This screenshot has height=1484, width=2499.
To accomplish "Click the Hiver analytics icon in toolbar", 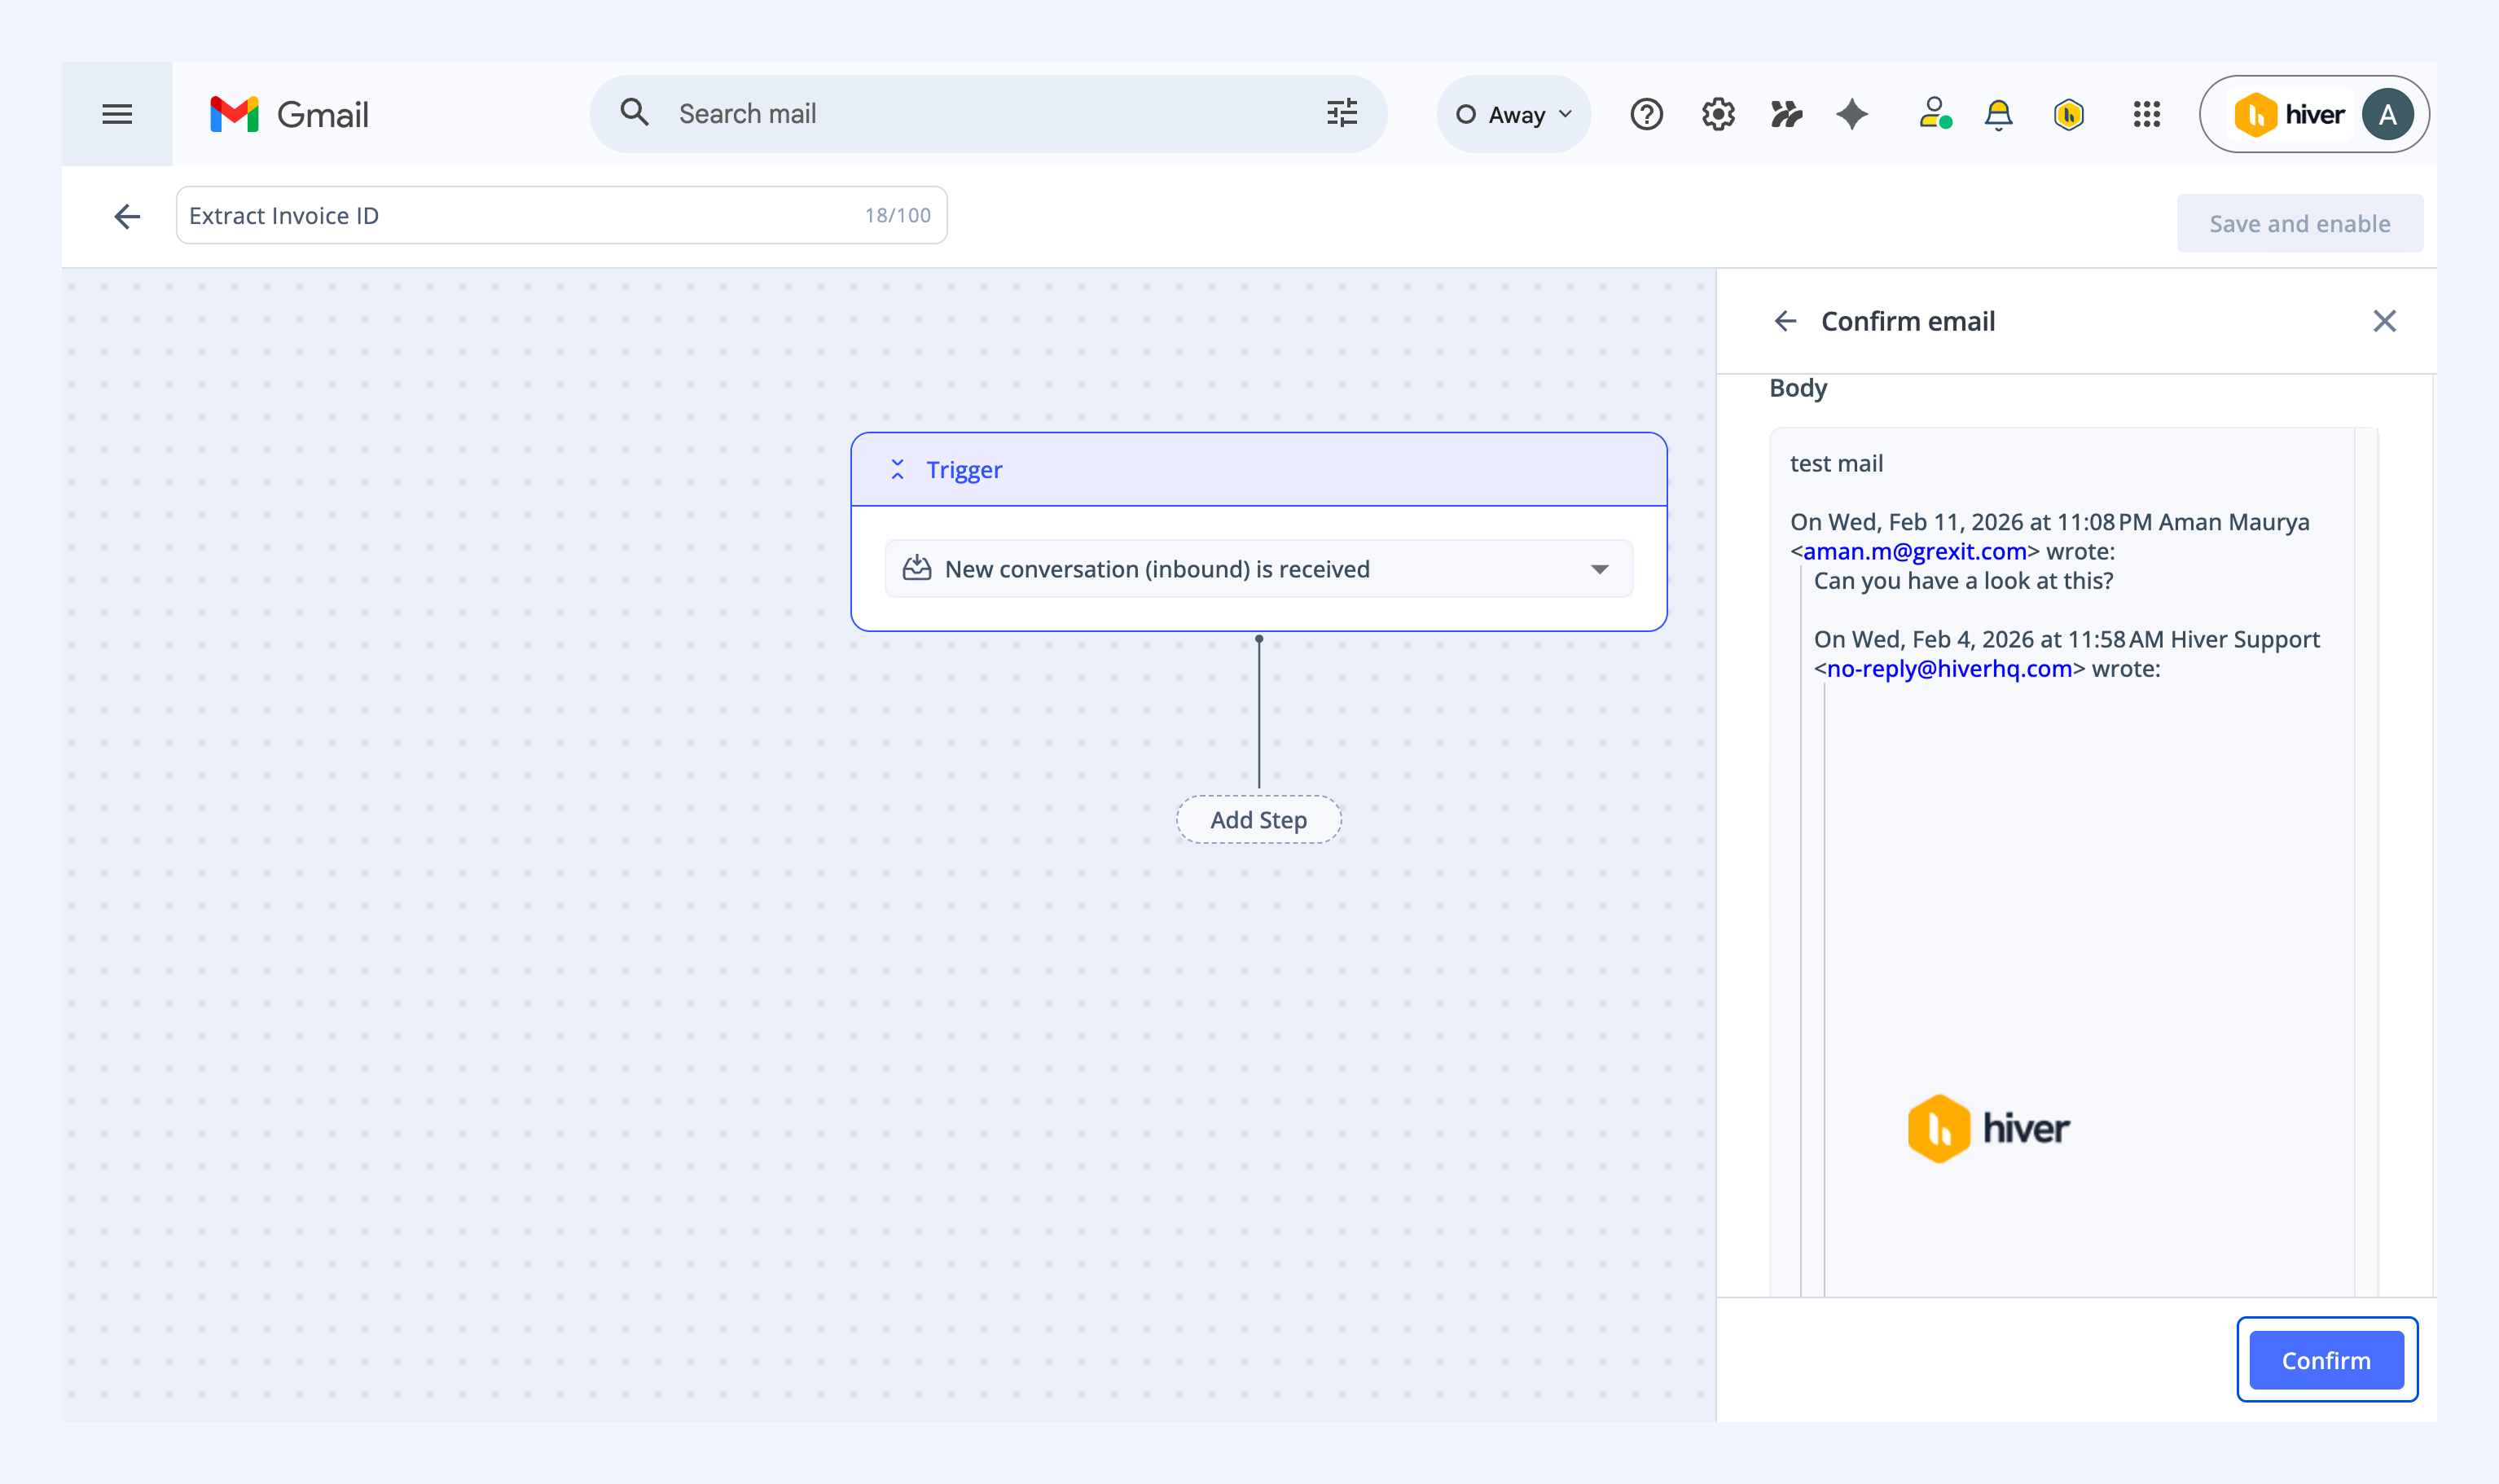I will point(1786,114).
